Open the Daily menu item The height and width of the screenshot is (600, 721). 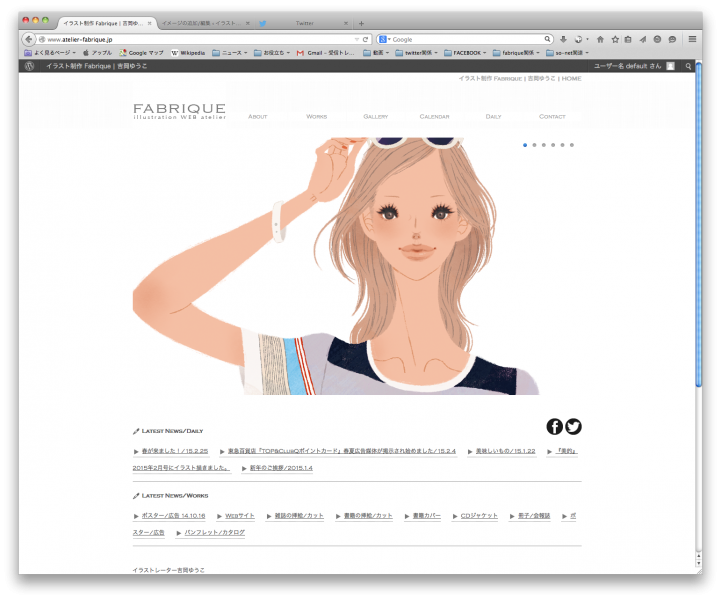pos(493,117)
